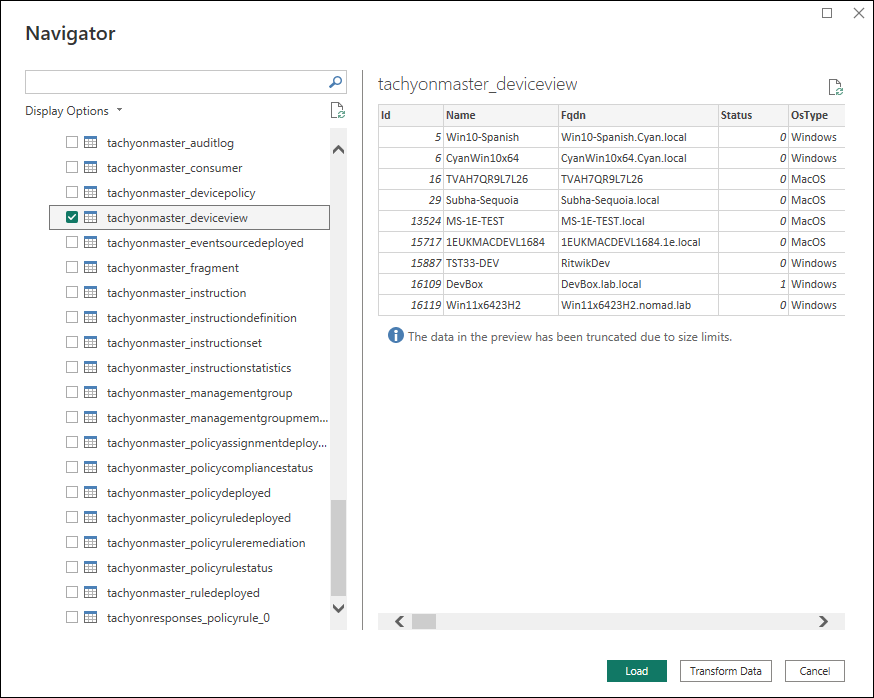Click the table icon beside tachyonmaster_instructionset
Viewport: 874px width, 698px height.
90,343
